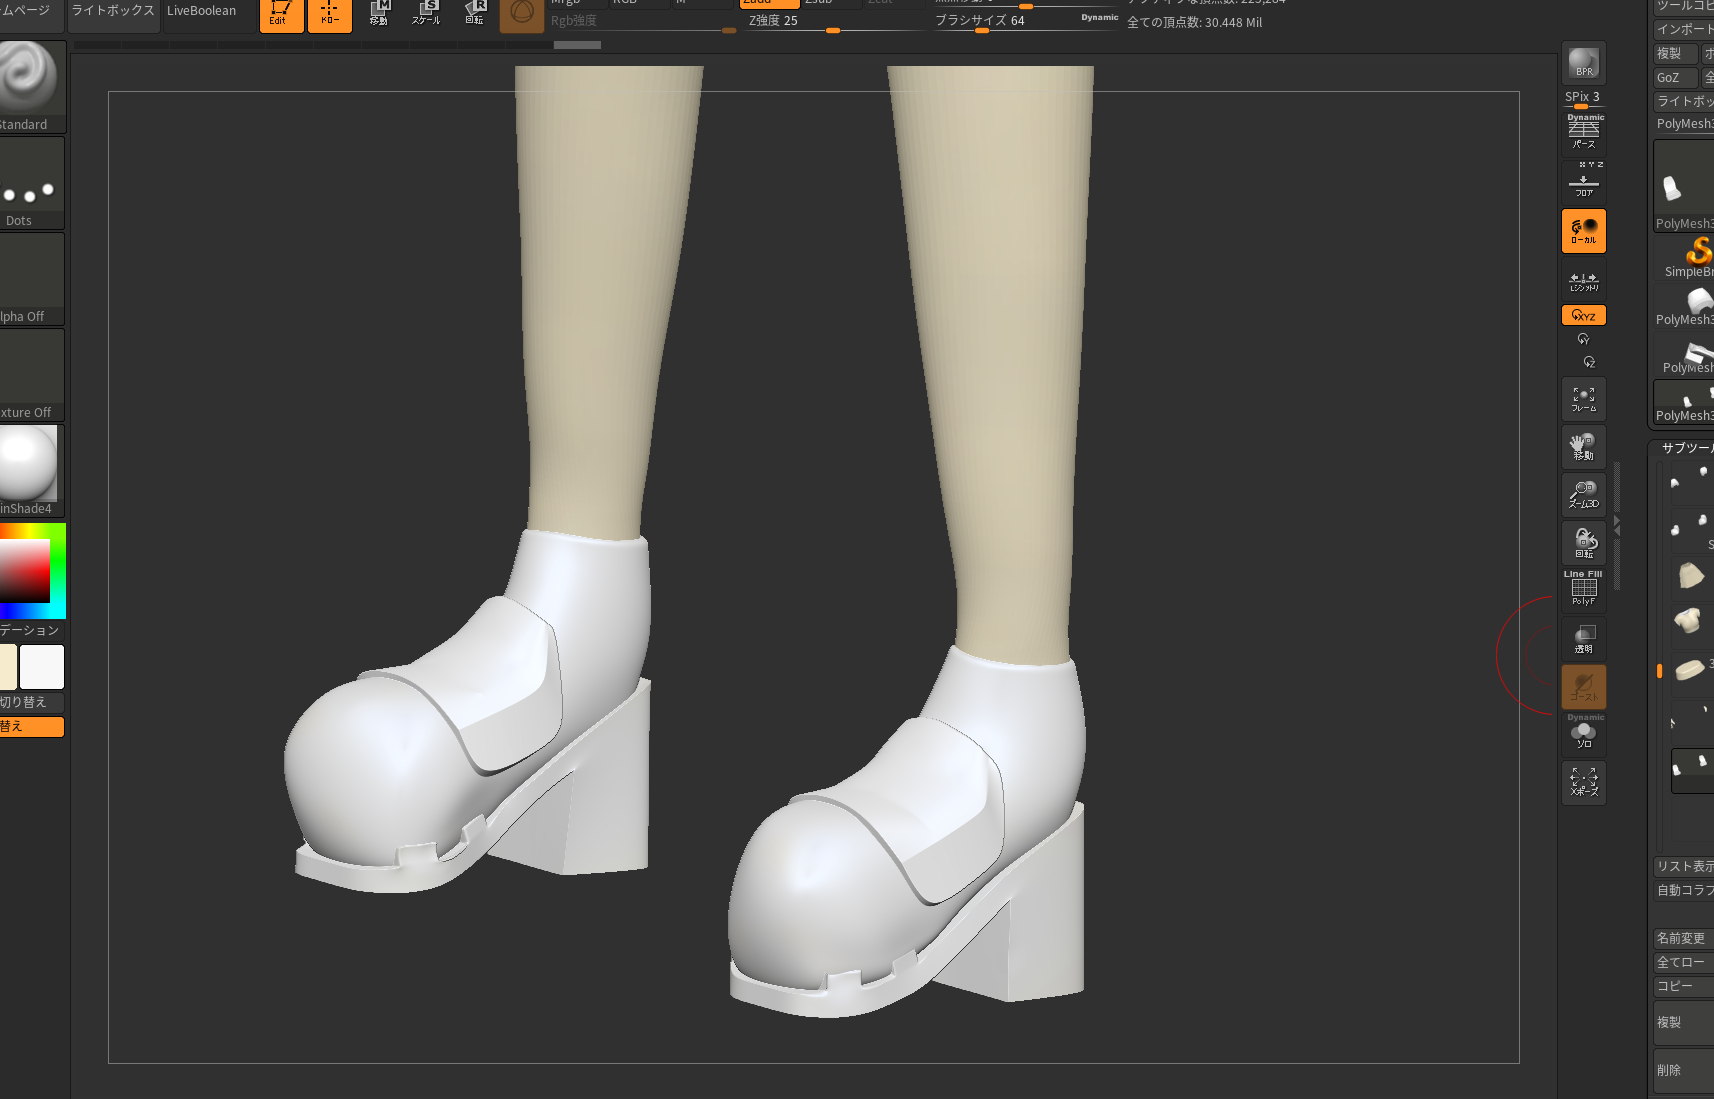Toggle L.Symmetry (Lシンメトリ) button
The width and height of the screenshot is (1714, 1099).
pos(1583,281)
